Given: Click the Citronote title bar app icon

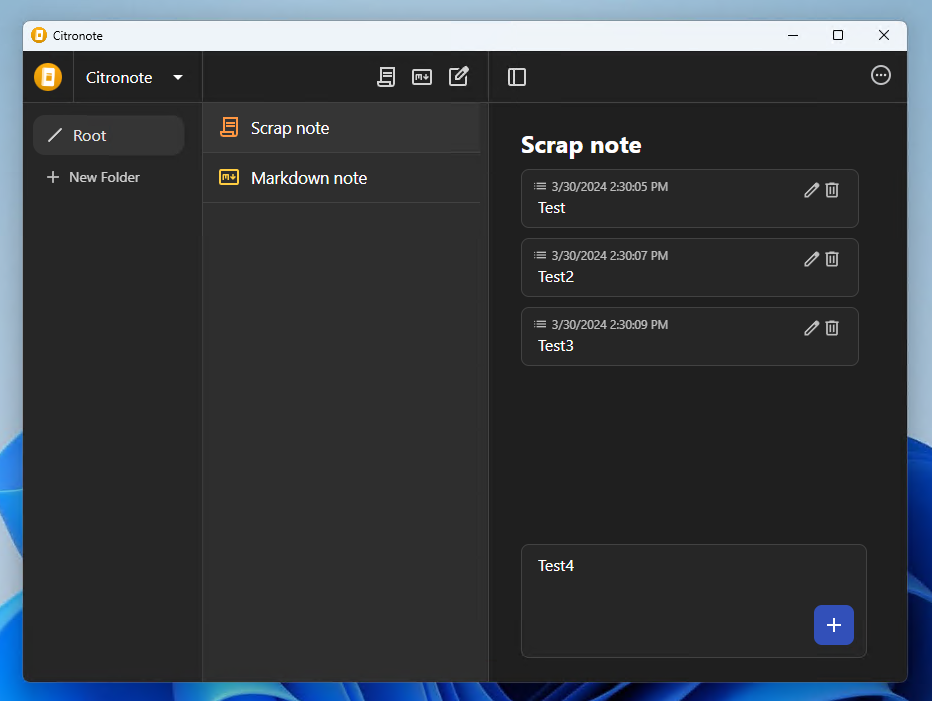Looking at the screenshot, I should coord(39,35).
